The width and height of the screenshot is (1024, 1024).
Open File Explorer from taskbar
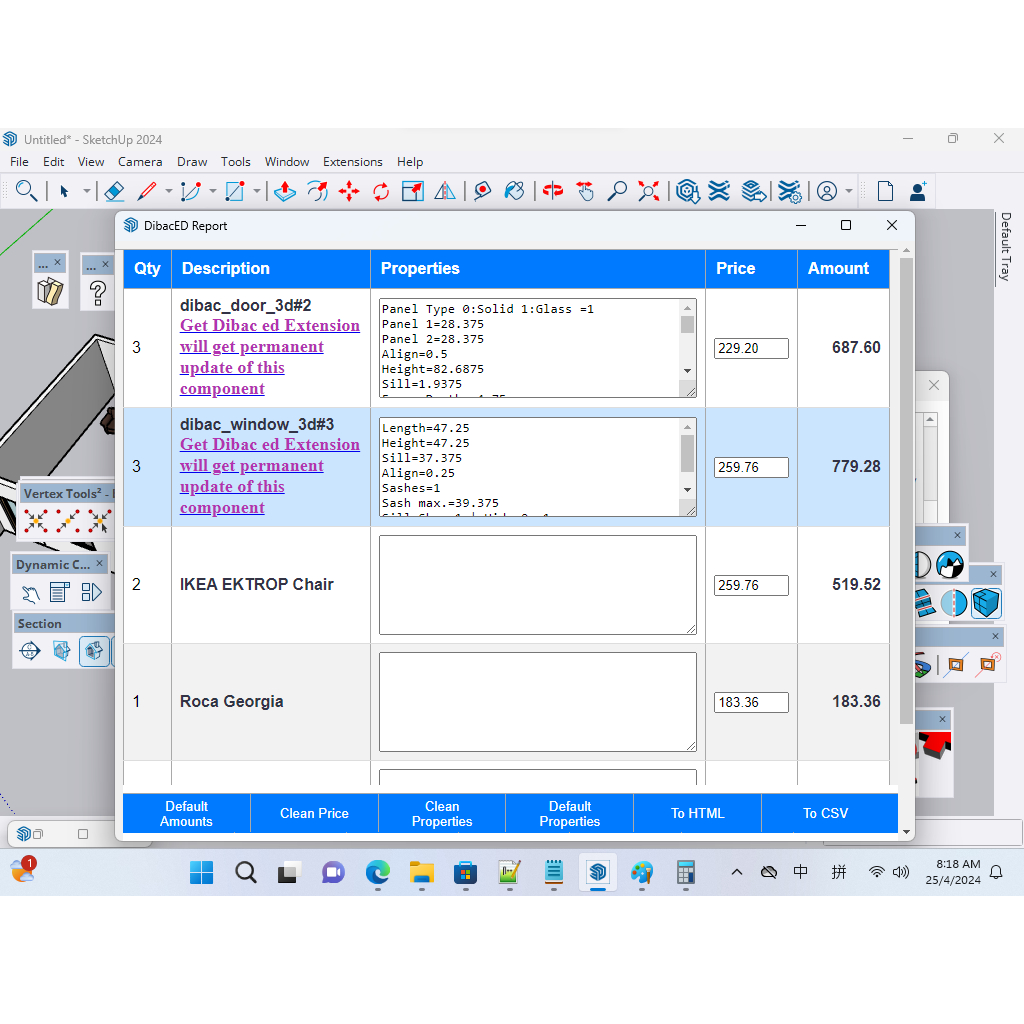tap(421, 872)
